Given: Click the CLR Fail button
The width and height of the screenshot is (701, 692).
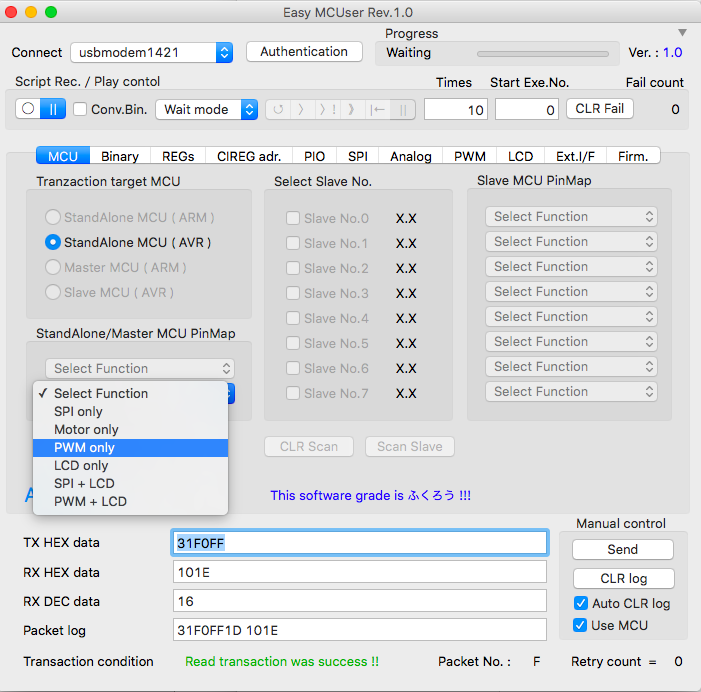Looking at the screenshot, I should click(600, 109).
